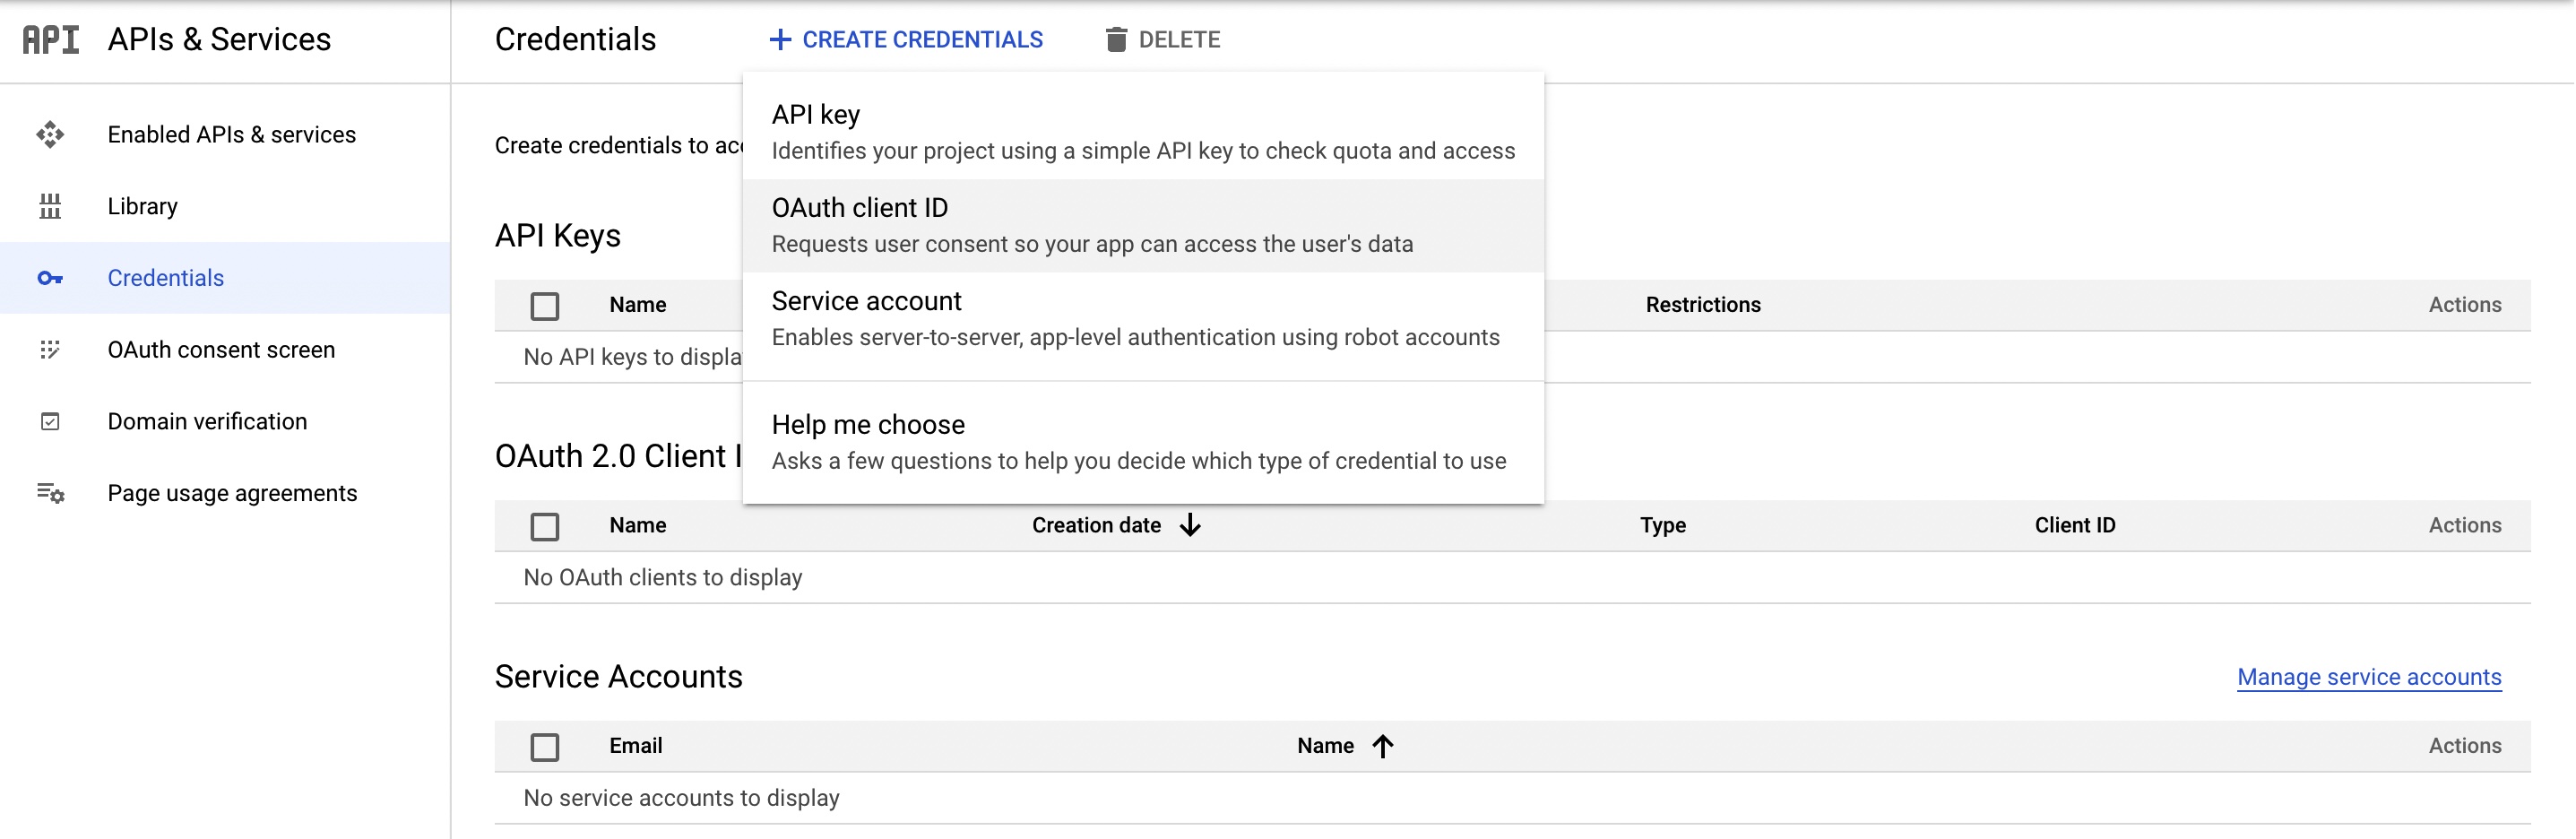Click the Service Accounts section heading
This screenshot has width=2576, height=839.
pyautogui.click(x=618, y=677)
